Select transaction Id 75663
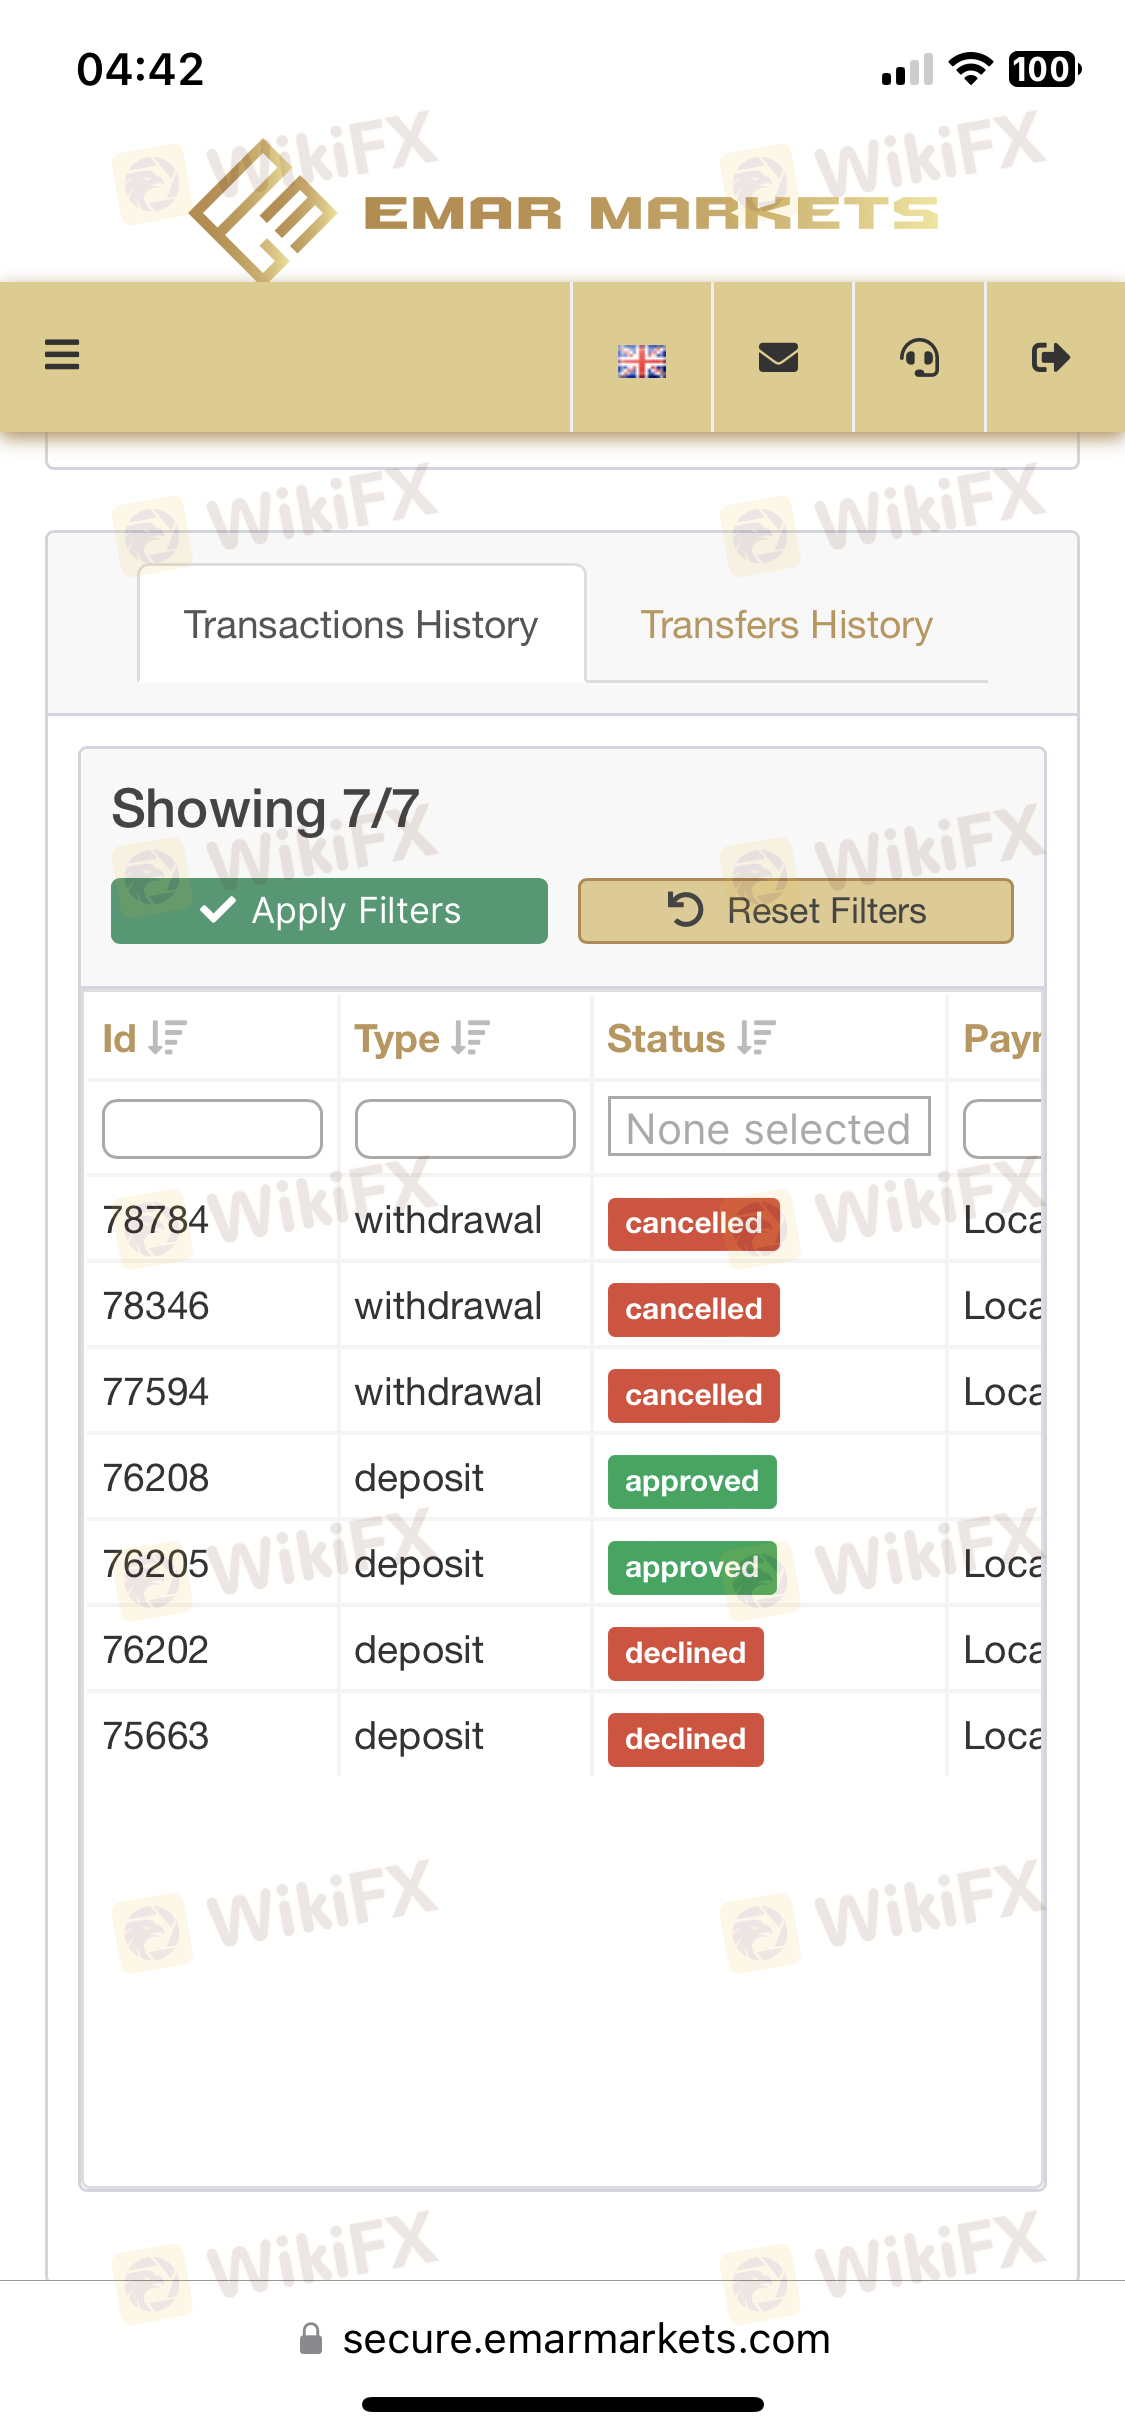 point(156,1736)
